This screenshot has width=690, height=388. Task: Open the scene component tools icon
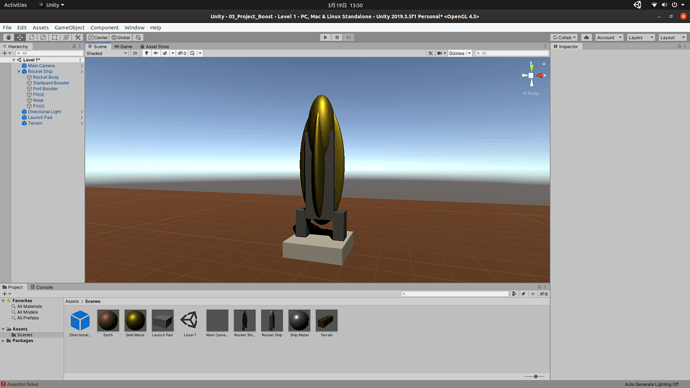click(430, 53)
